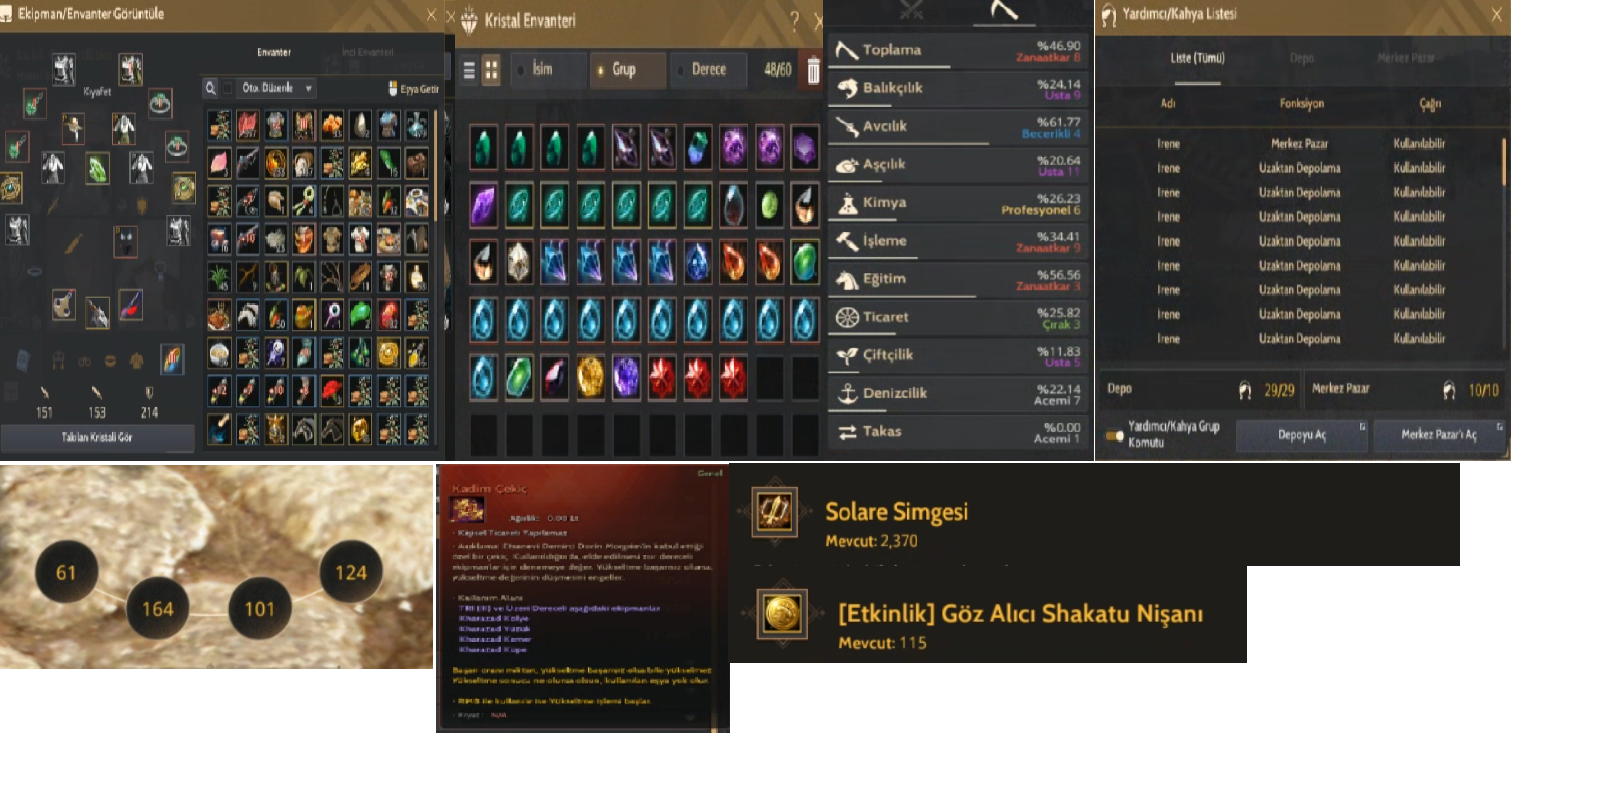This screenshot has width=1603, height=794.
Task: Open the help question mark in Kristal Envanteri
Action: (x=795, y=20)
